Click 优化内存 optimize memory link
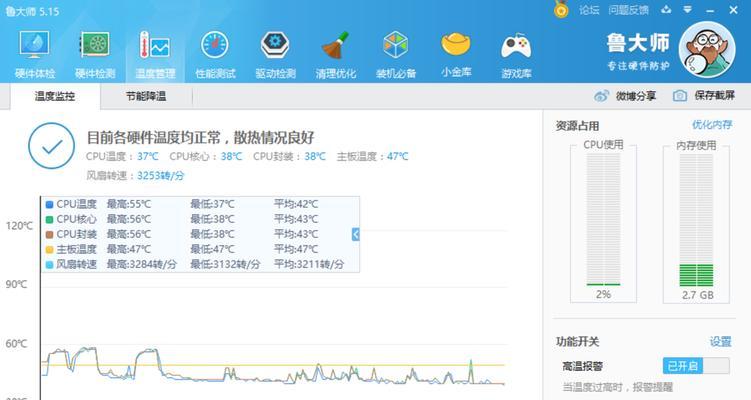 pyautogui.click(x=712, y=125)
